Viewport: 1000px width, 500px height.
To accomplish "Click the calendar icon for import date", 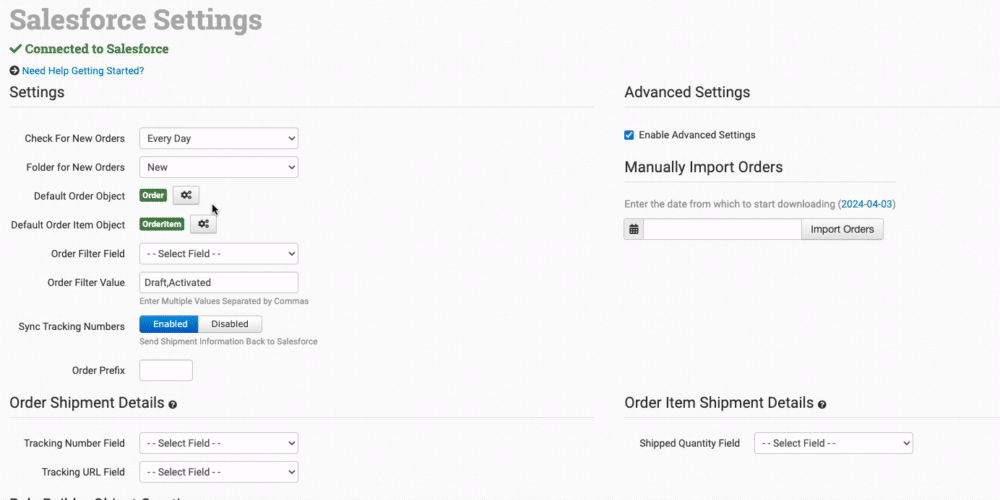I will [x=633, y=230].
